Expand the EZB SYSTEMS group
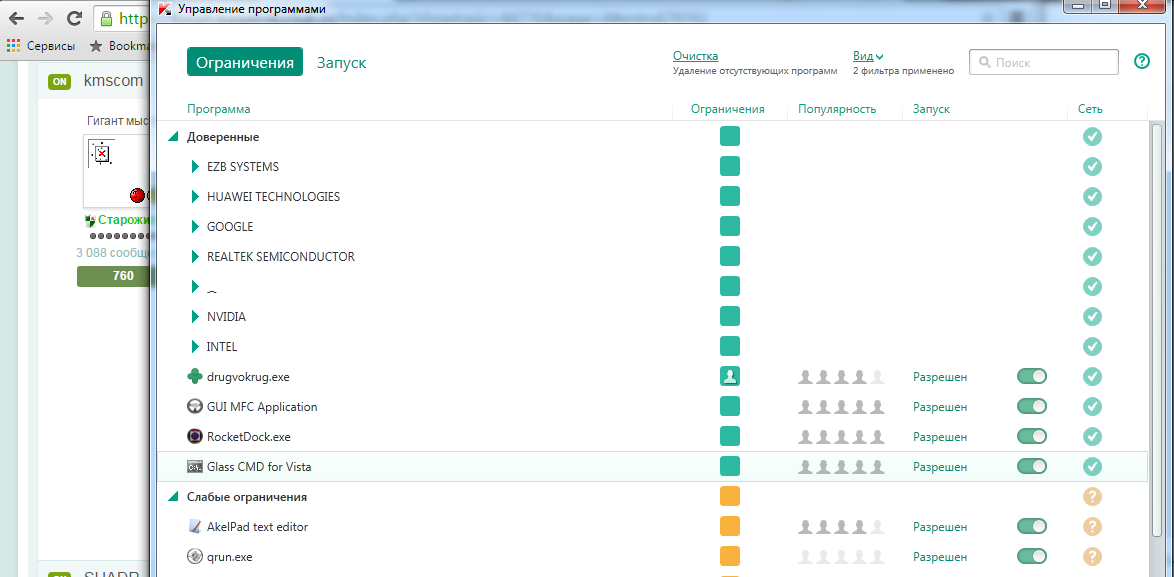This screenshot has width=1174, height=577. point(196,167)
